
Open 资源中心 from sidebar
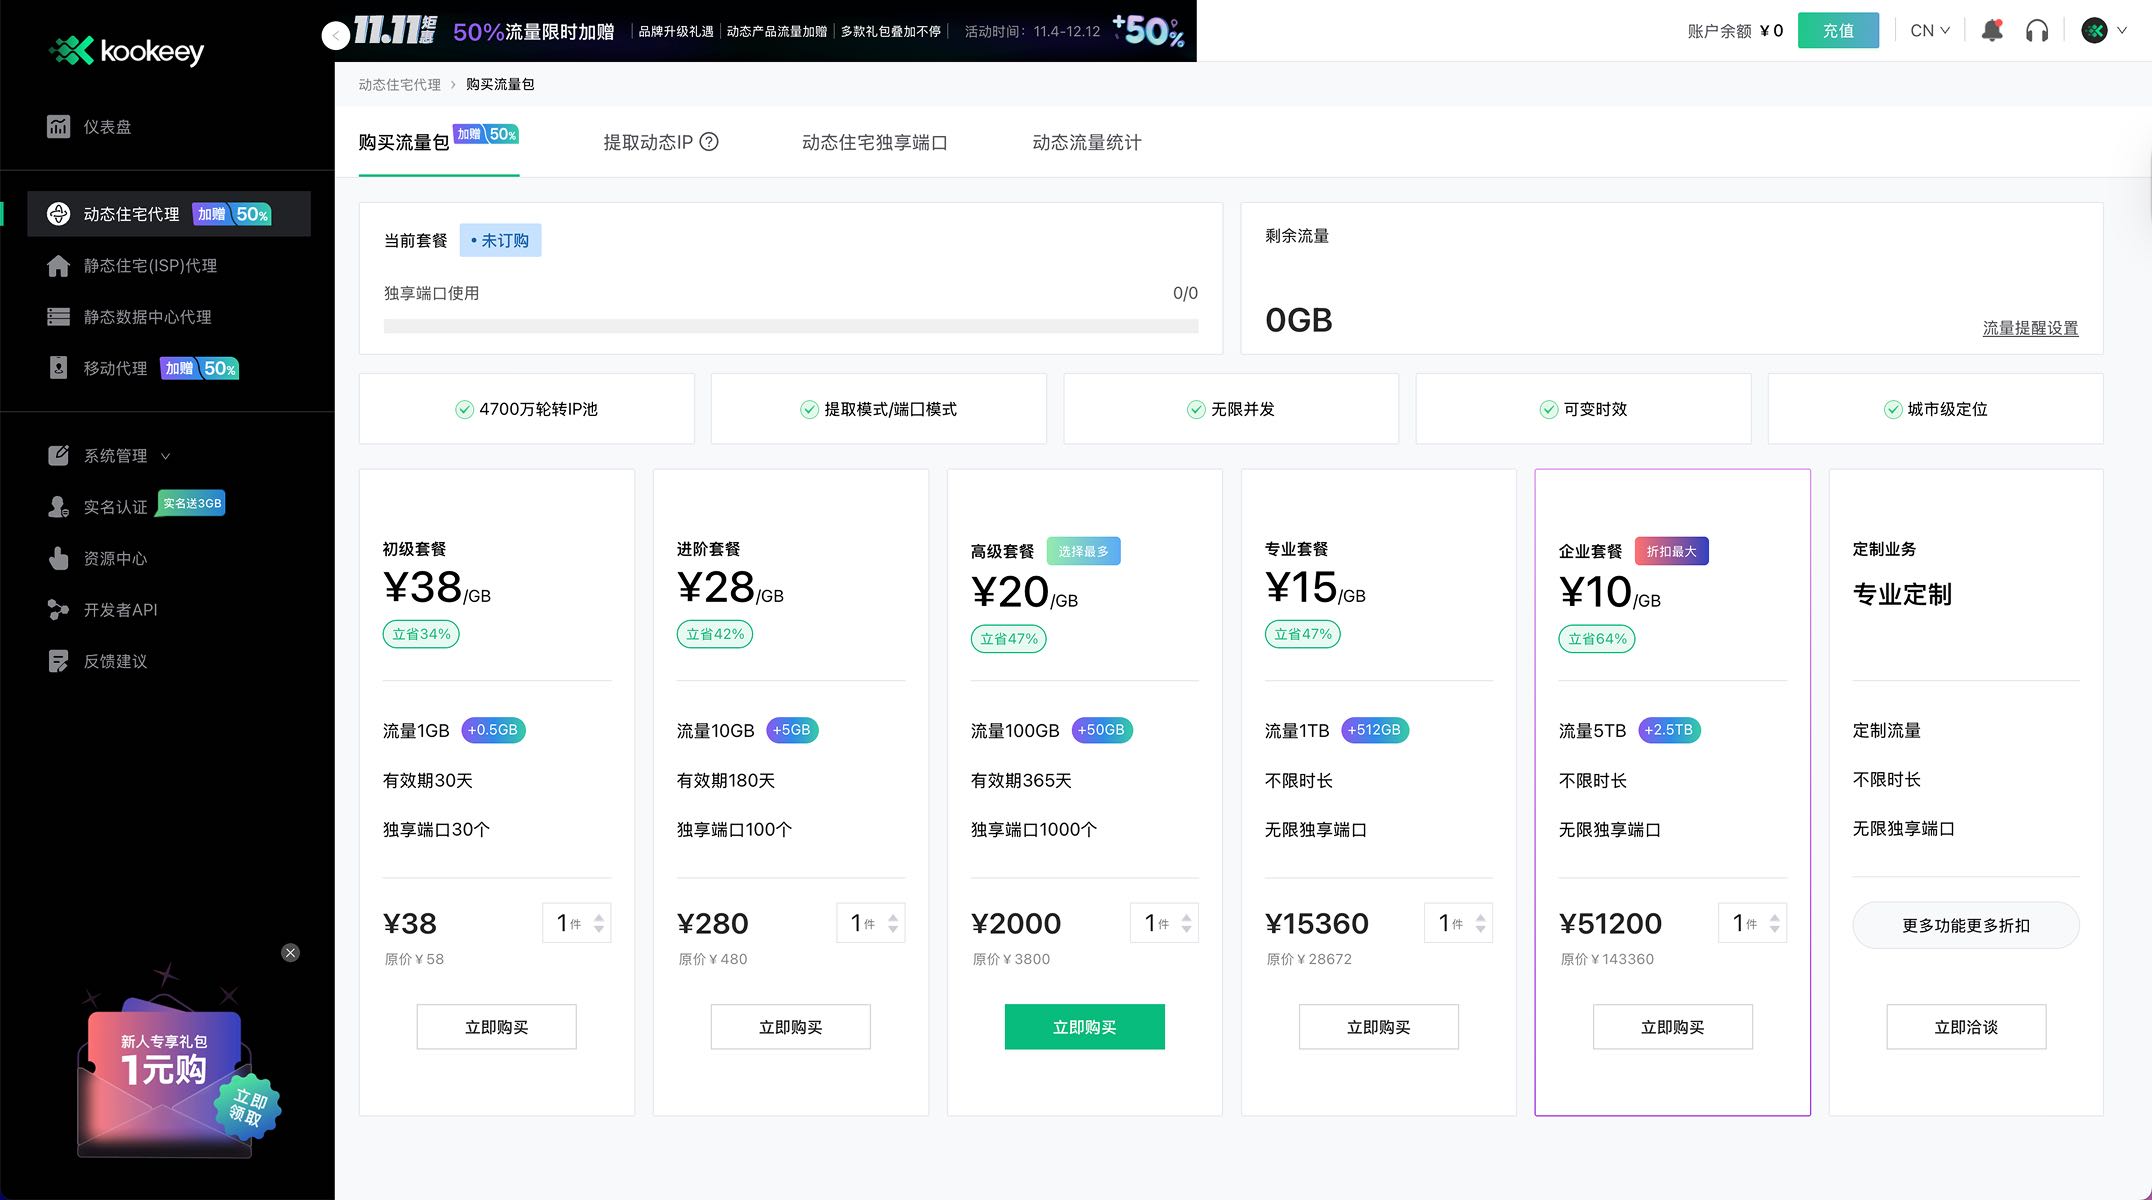pyautogui.click(x=115, y=559)
